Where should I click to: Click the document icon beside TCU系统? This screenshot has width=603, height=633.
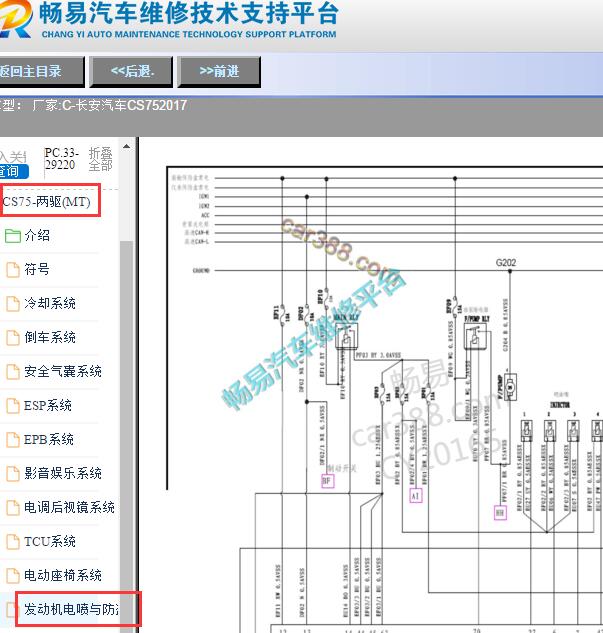13,541
